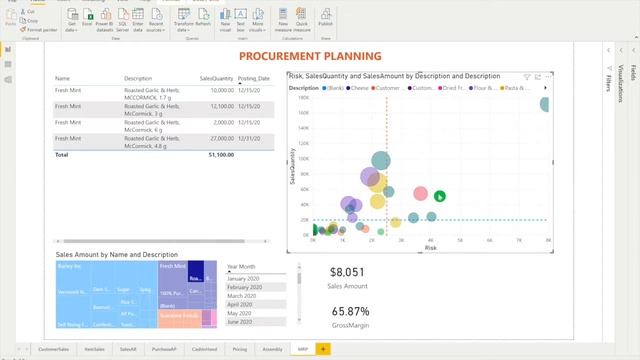The image size is (640, 360).
Task: Open the CustomerSales page tab
Action: [x=53, y=349]
